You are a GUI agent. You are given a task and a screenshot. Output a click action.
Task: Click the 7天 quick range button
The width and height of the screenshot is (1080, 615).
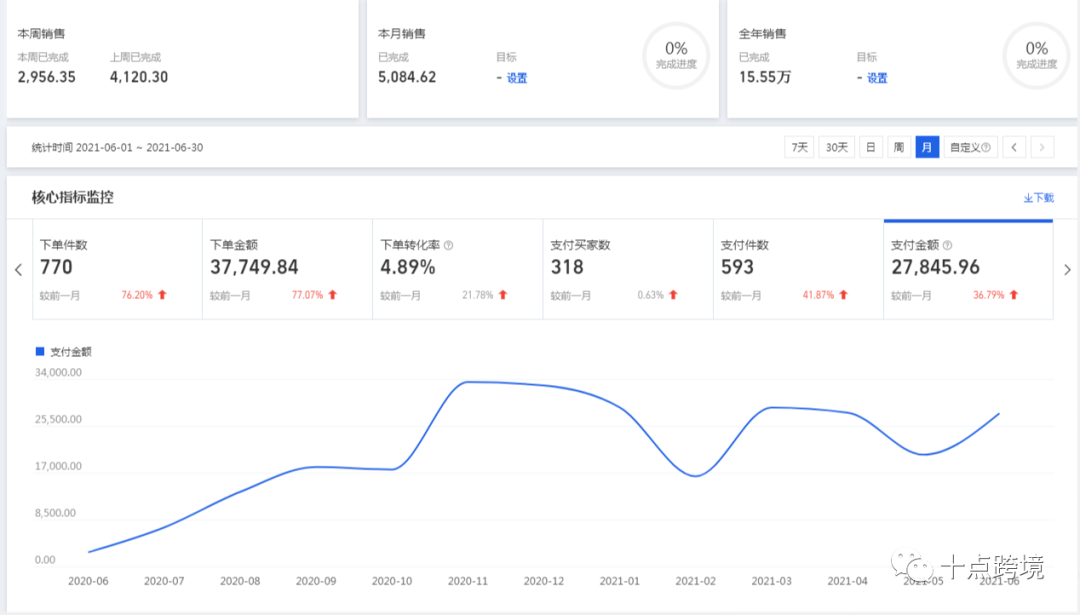click(x=799, y=146)
